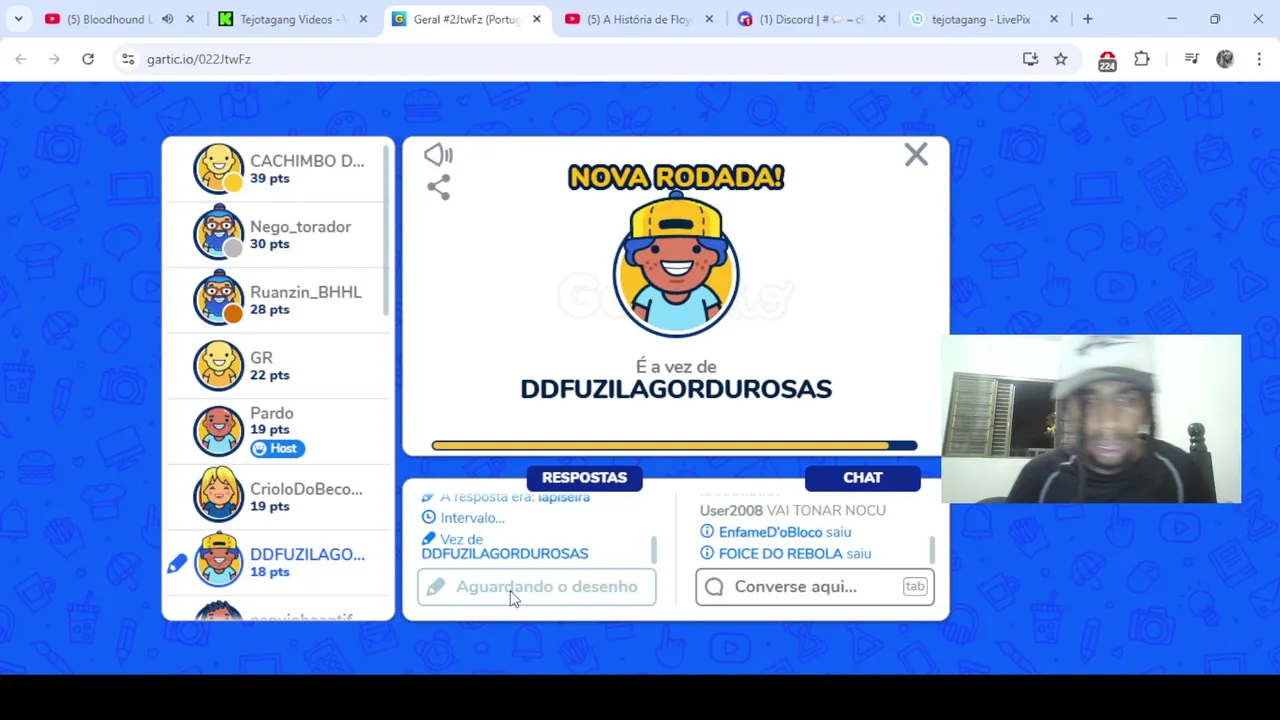The width and height of the screenshot is (1280, 720).
Task: Click the chat bubble icon in chat input
Action: coord(714,587)
